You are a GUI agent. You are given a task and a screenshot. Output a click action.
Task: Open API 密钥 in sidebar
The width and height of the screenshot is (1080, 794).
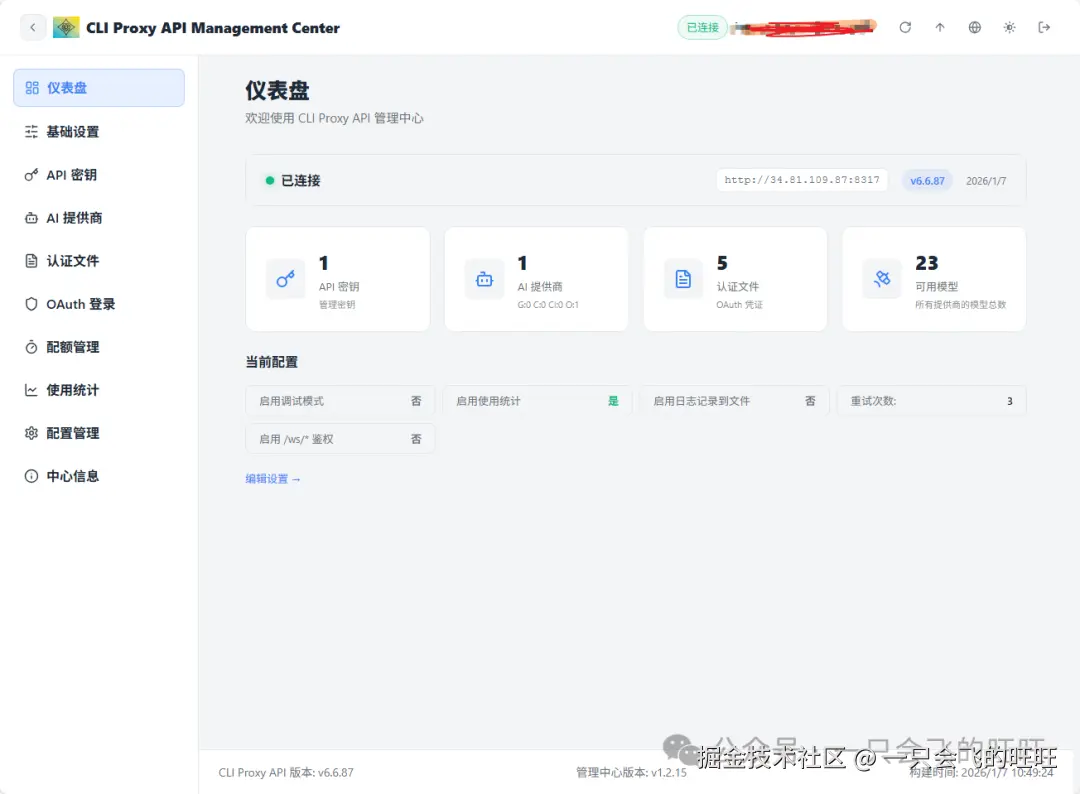pos(98,175)
